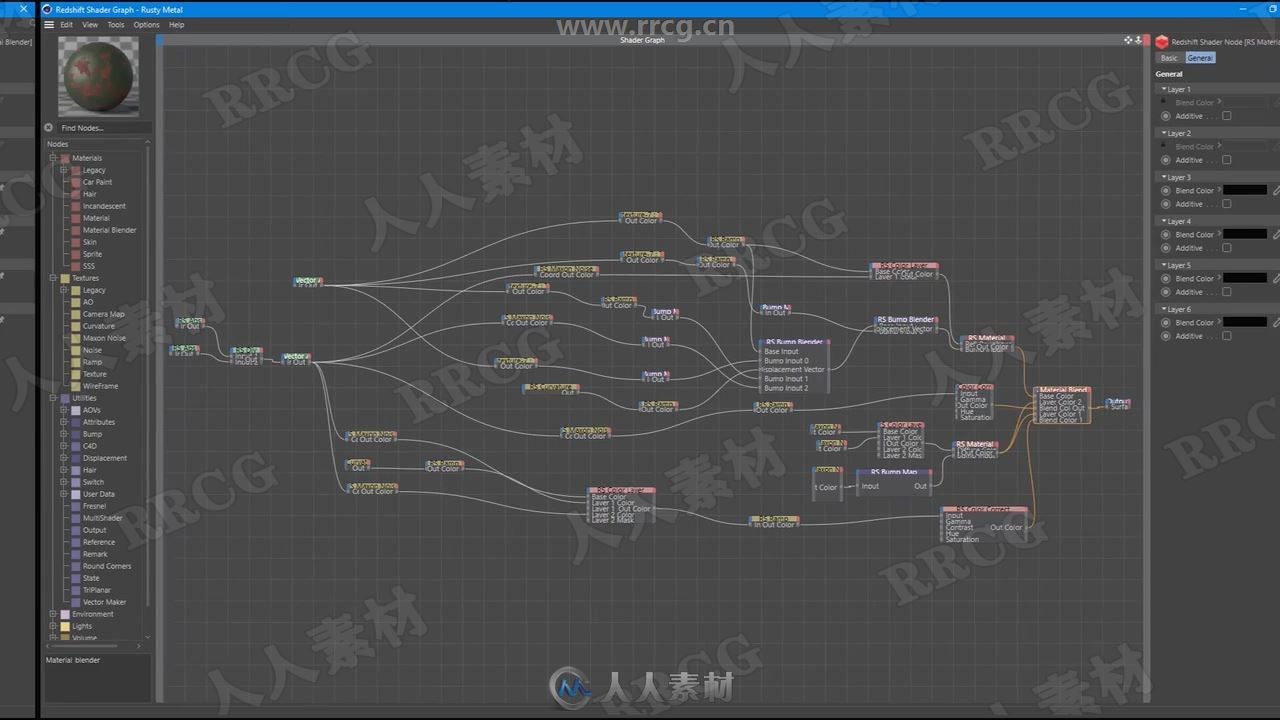The width and height of the screenshot is (1280, 720).
Task: Click the Ramp texture icon
Action: [x=75, y=362]
